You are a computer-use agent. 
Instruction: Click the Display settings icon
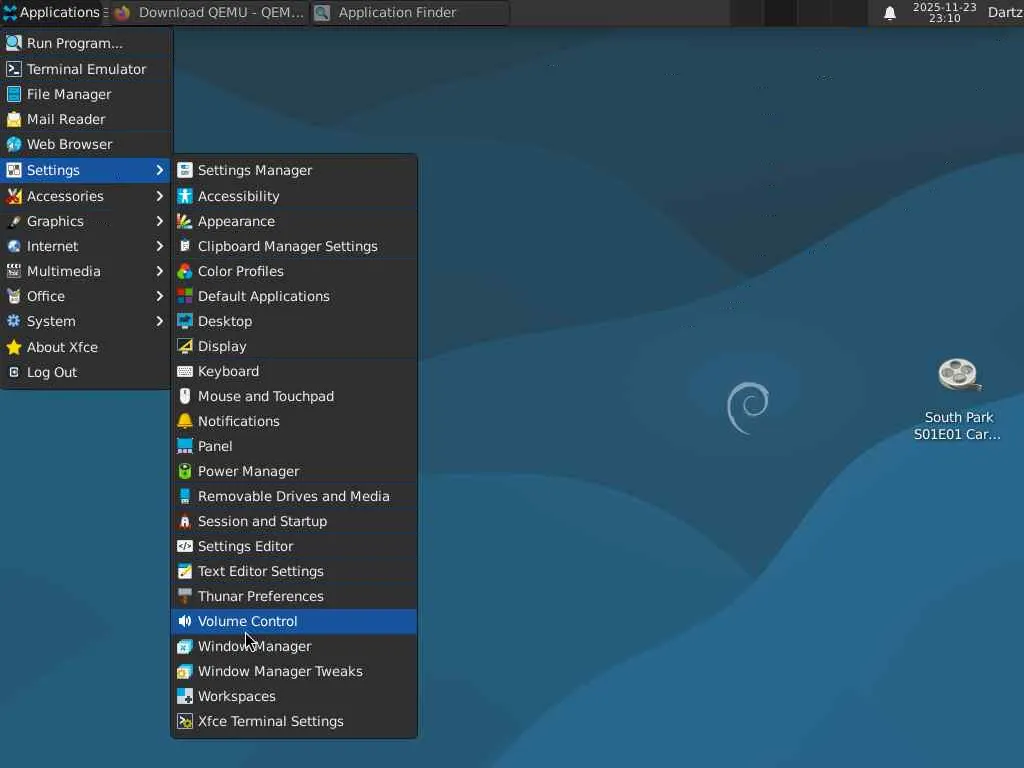click(x=185, y=346)
